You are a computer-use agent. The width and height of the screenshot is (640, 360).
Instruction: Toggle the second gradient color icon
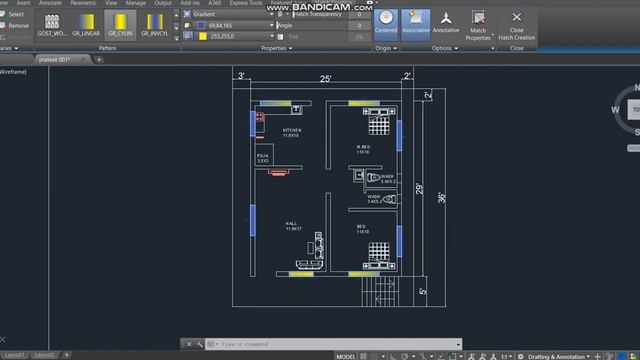[187, 36]
